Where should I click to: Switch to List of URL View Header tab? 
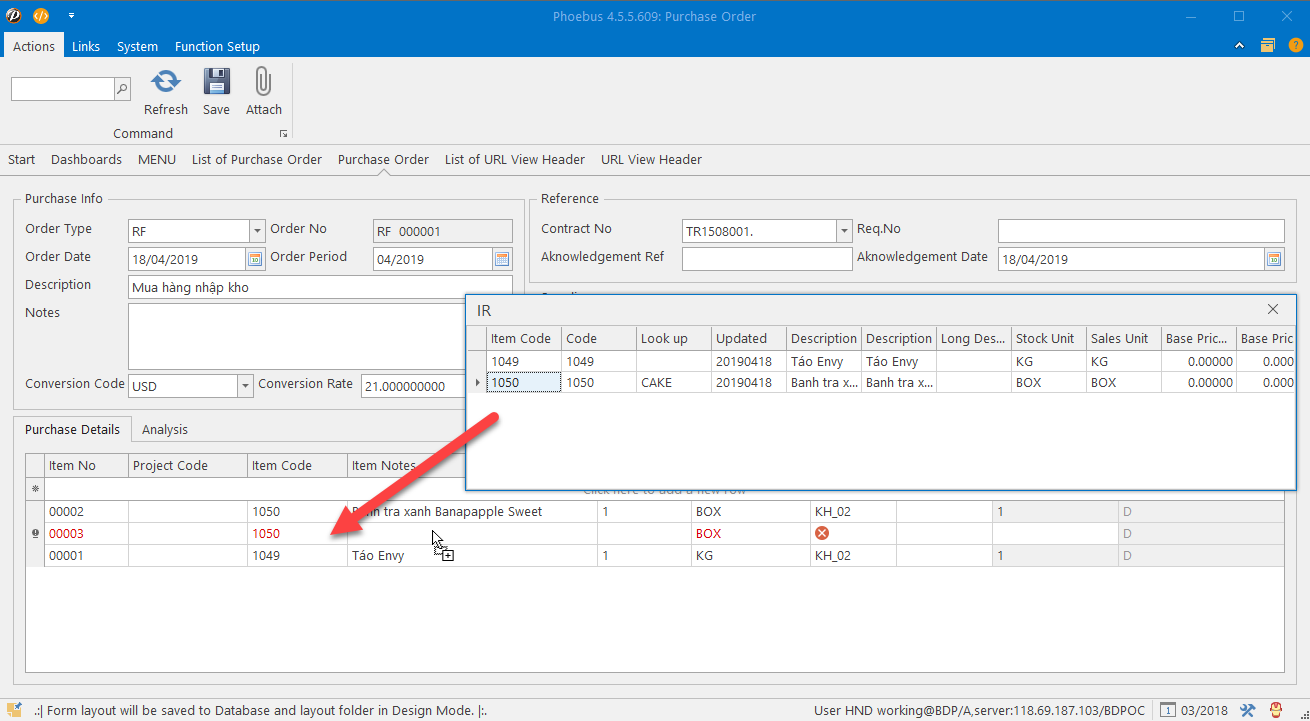pos(515,159)
